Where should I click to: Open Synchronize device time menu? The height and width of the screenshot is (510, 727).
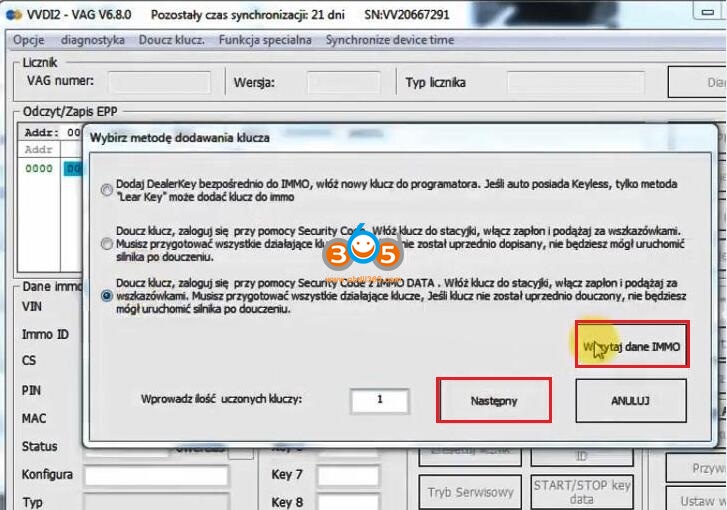(390, 40)
